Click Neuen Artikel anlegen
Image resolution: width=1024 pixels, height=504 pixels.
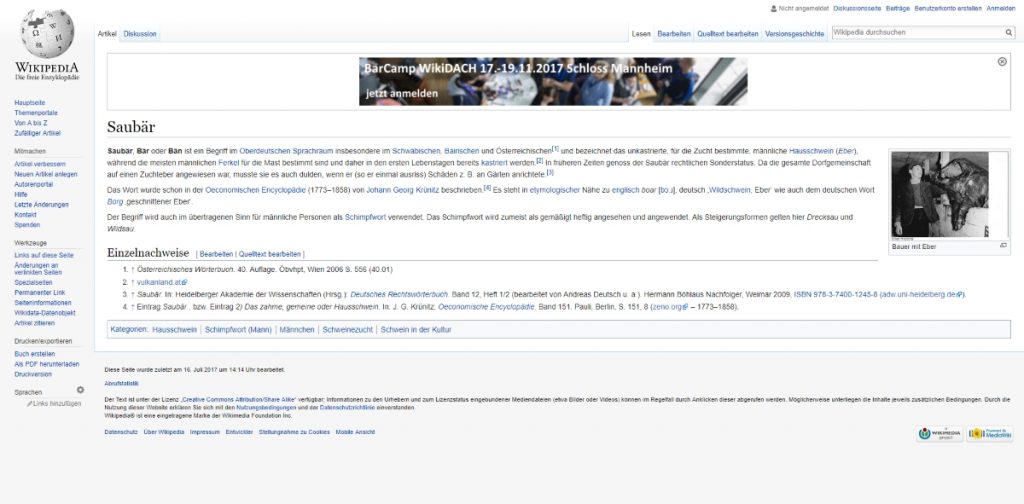[x=46, y=174]
